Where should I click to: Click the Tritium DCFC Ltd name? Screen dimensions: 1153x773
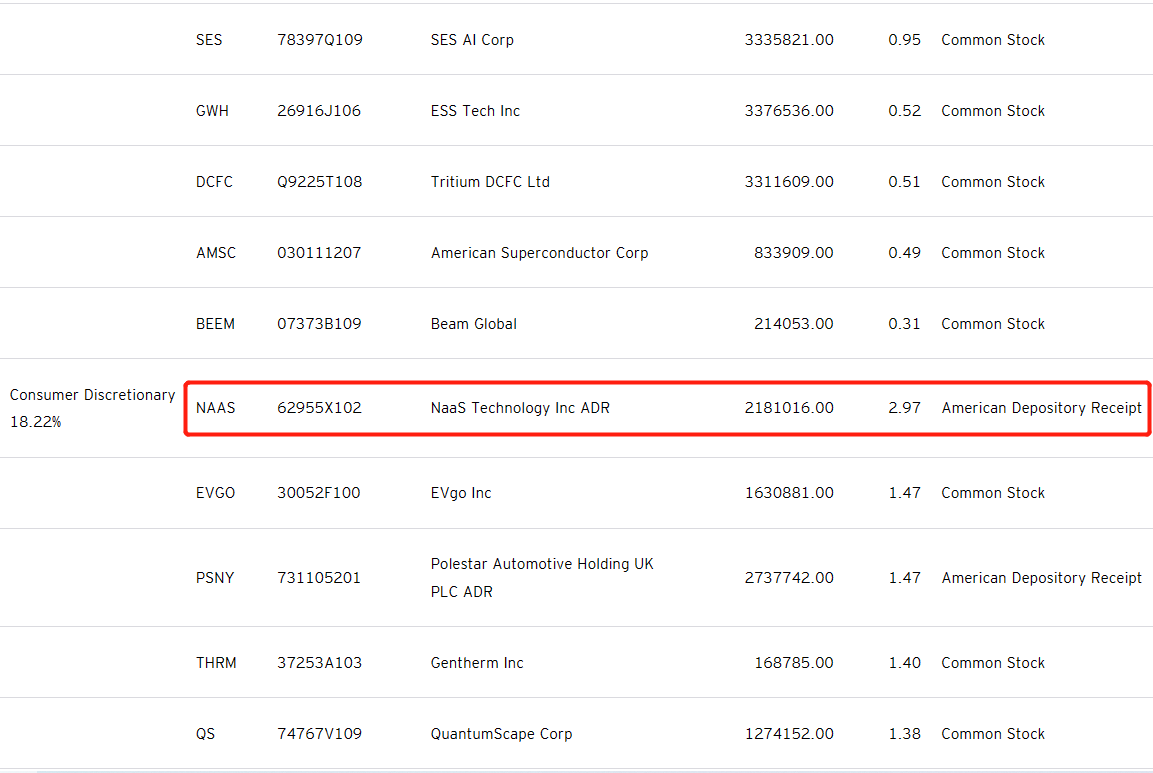(490, 182)
